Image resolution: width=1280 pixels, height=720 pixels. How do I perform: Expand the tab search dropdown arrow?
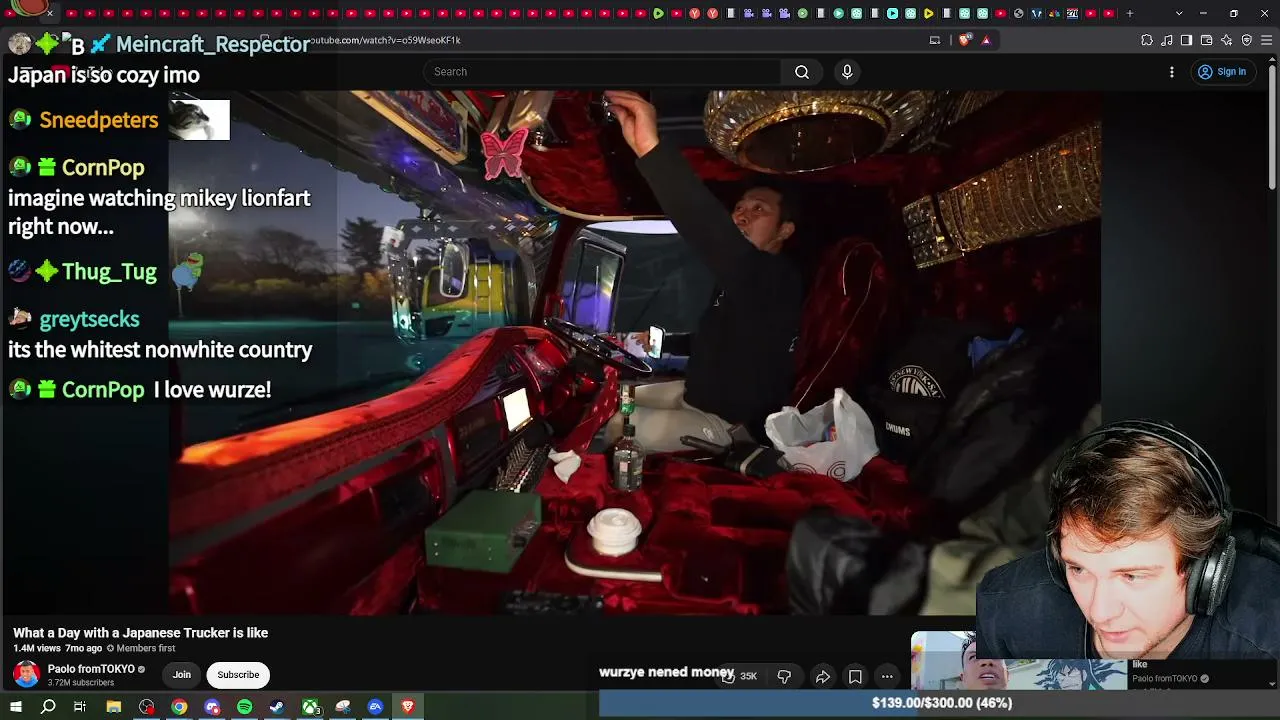[x=1179, y=13]
